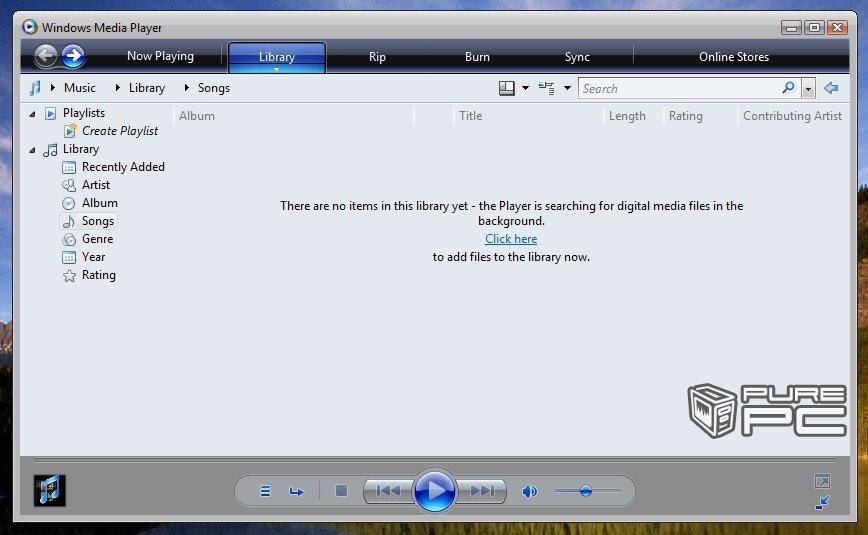This screenshot has height=535, width=868.
Task: Stop playback
Action: [341, 491]
